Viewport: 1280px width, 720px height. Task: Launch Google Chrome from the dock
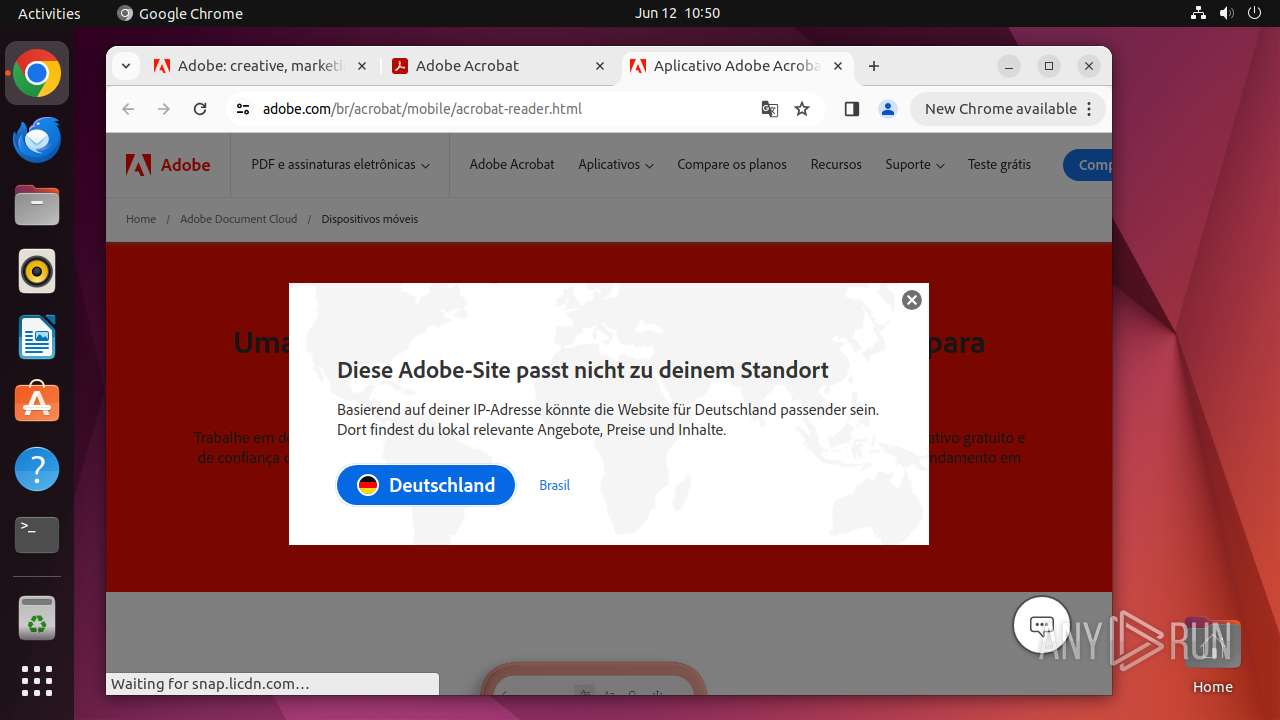tap(37, 74)
